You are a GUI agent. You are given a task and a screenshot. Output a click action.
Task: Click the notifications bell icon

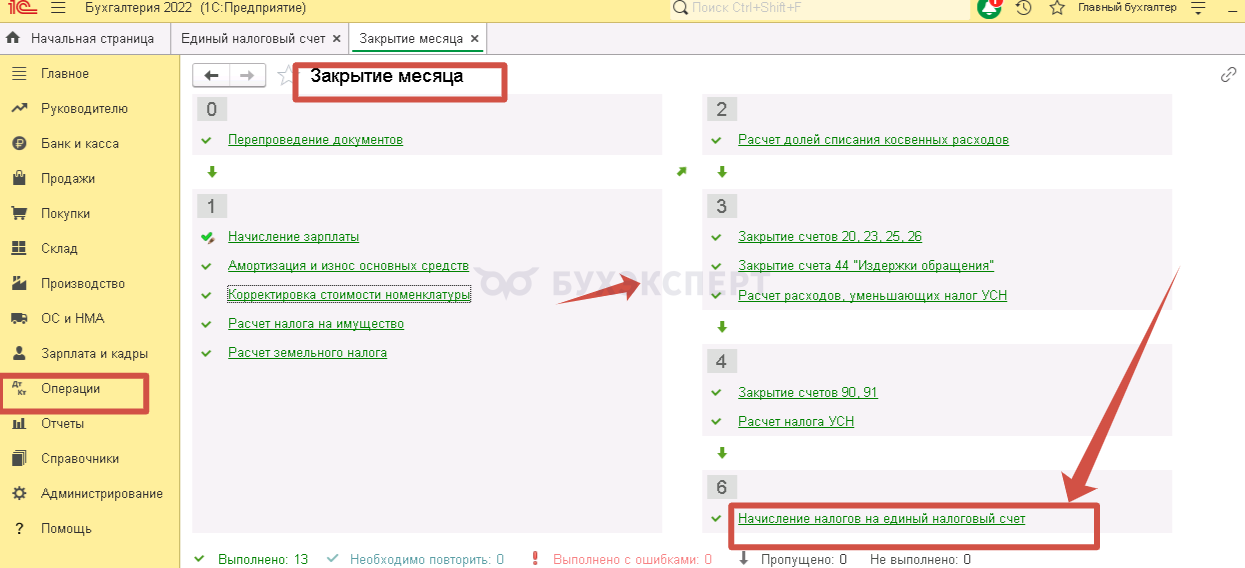coord(989,8)
